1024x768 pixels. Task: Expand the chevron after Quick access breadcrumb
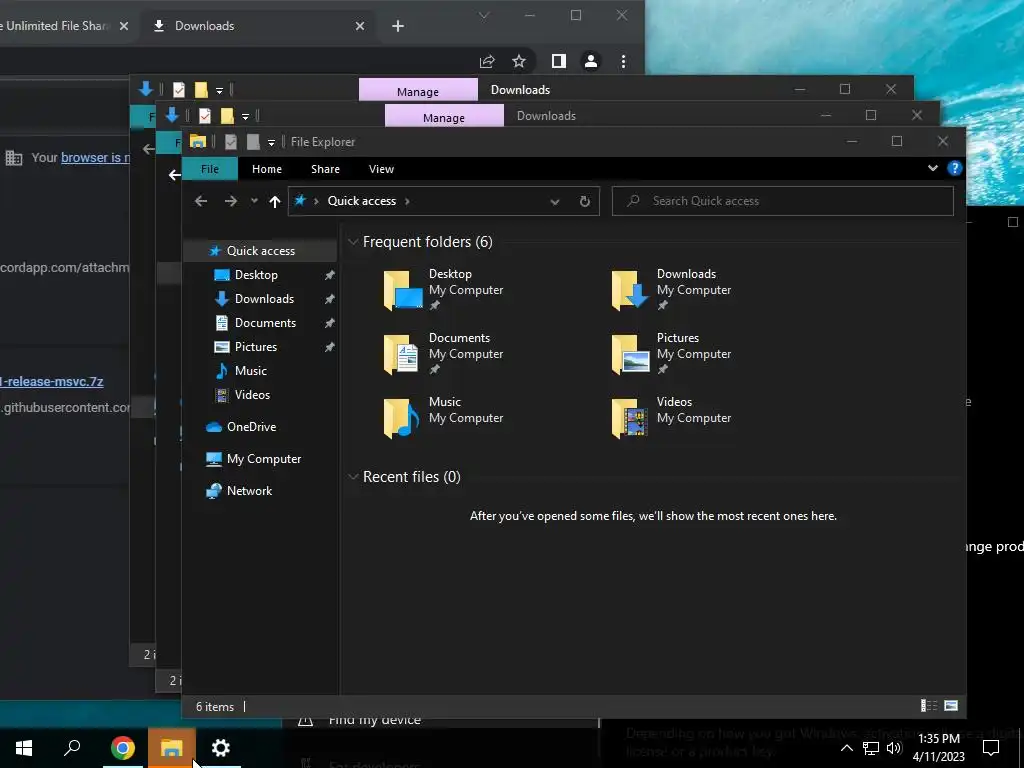[x=408, y=201]
